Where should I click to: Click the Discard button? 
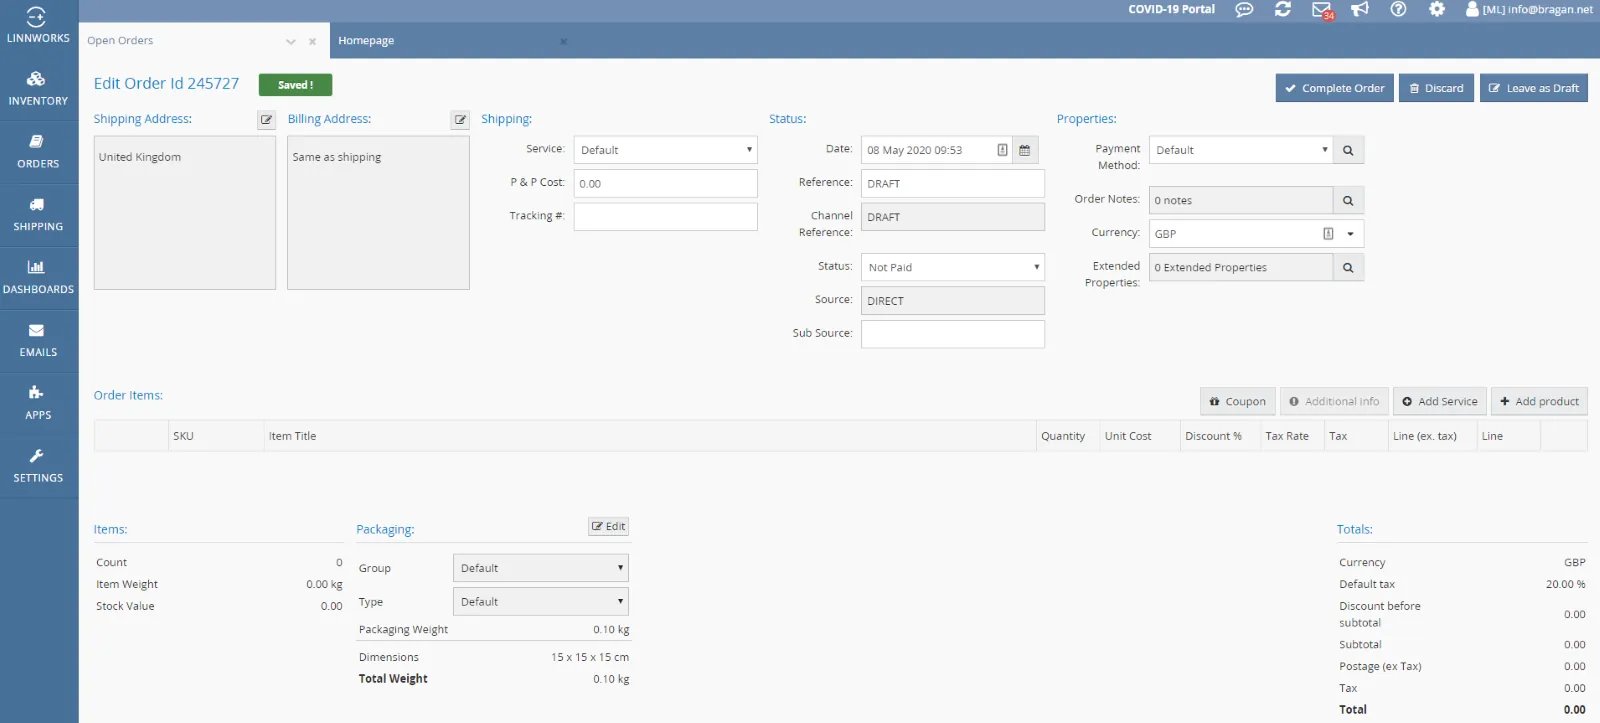click(1436, 88)
